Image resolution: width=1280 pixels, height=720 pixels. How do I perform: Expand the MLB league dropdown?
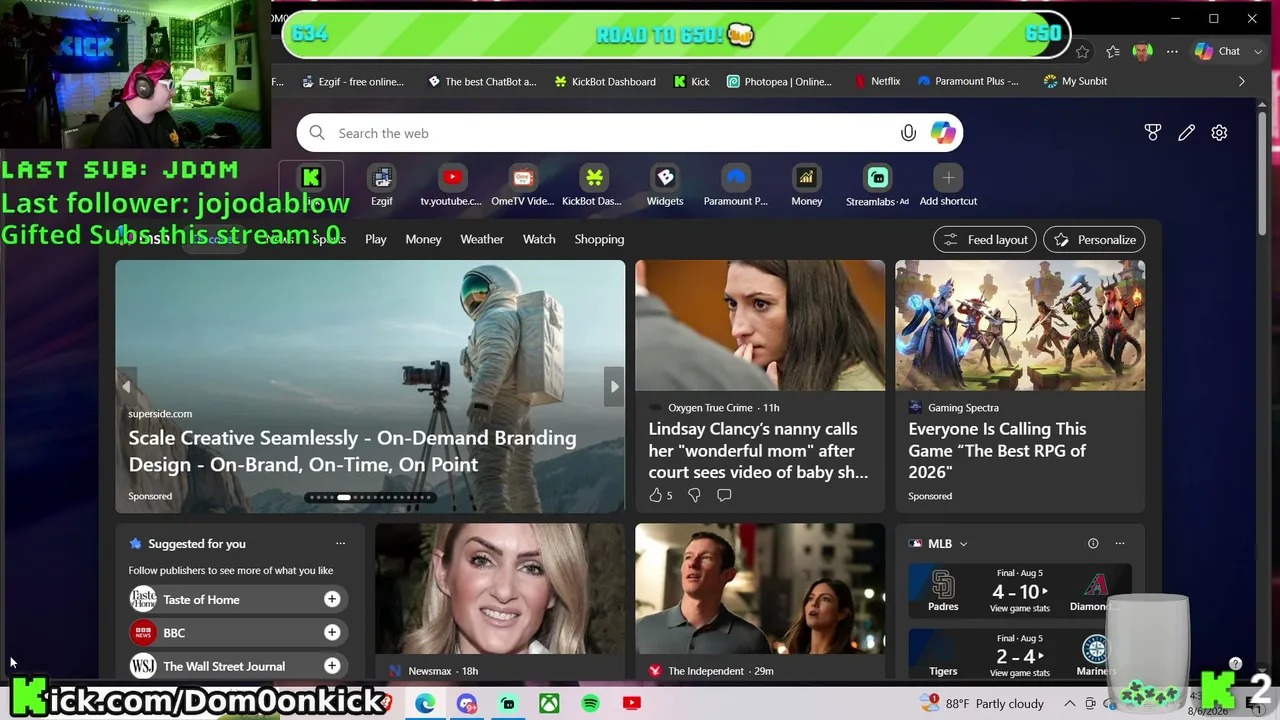click(963, 544)
